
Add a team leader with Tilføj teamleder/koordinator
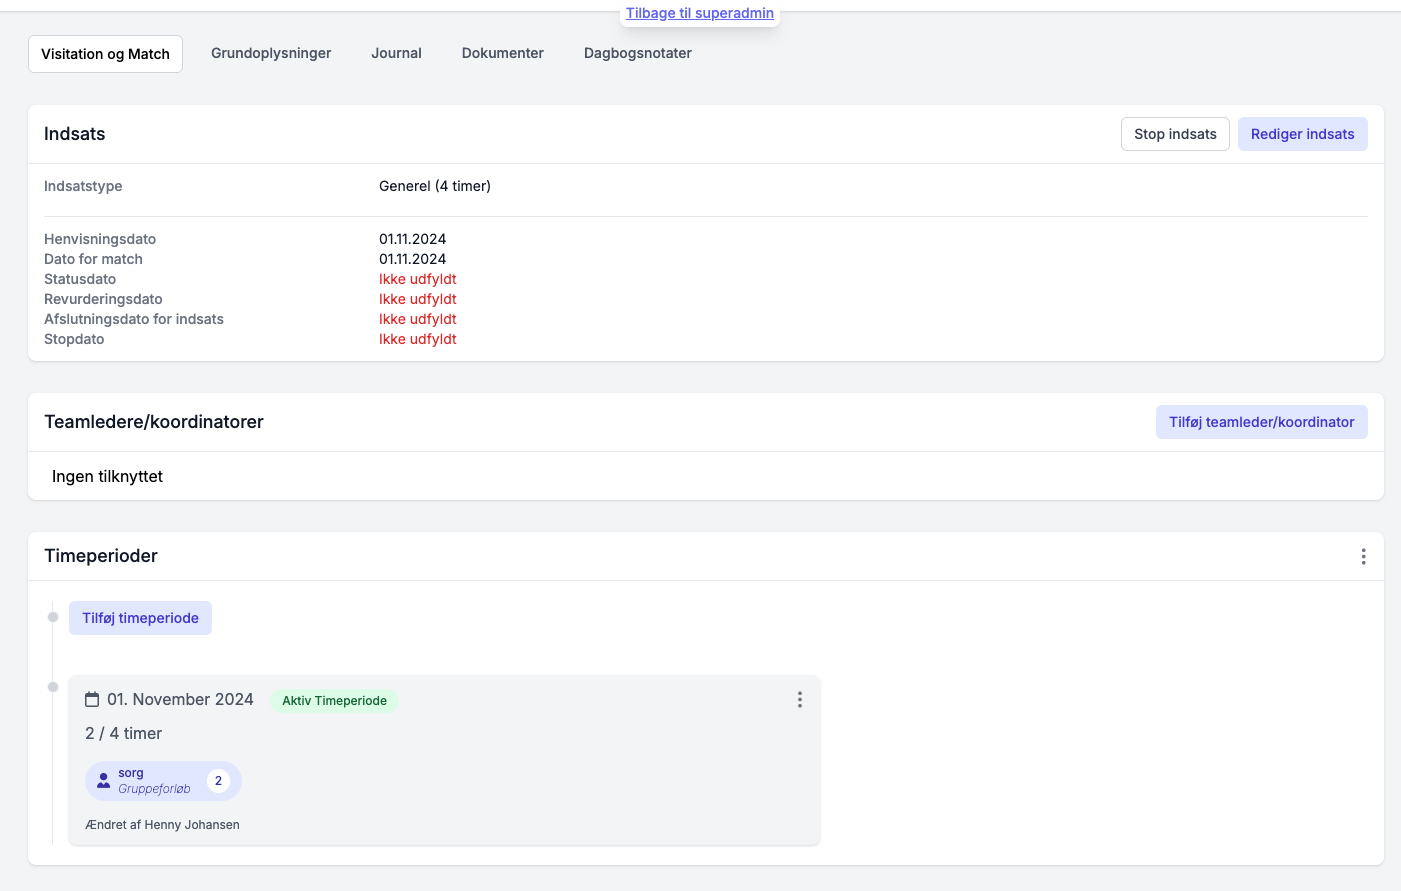click(1261, 422)
